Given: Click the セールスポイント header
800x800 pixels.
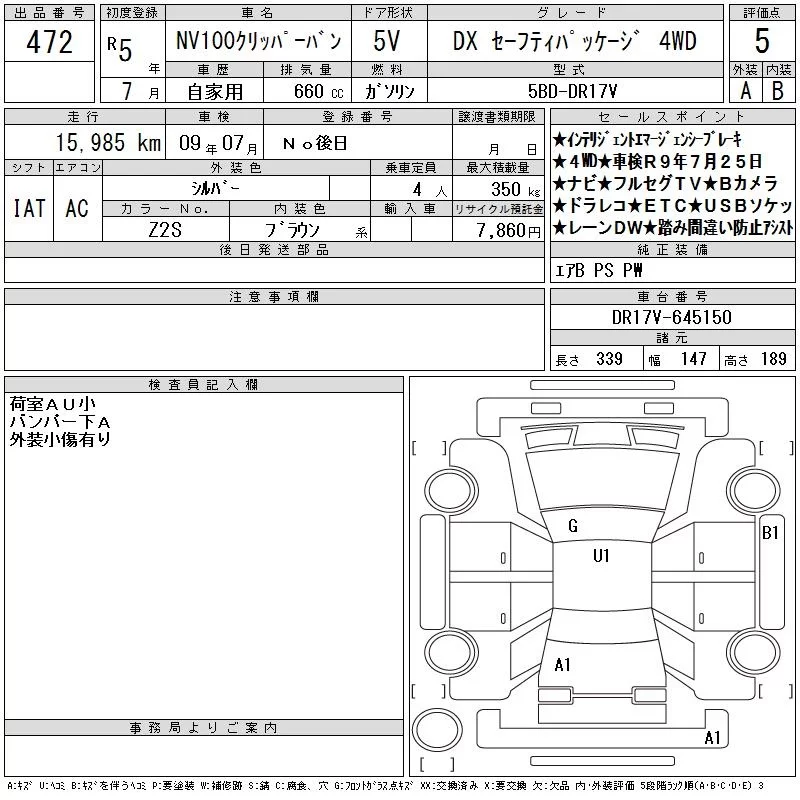Looking at the screenshot, I should click(672, 117).
